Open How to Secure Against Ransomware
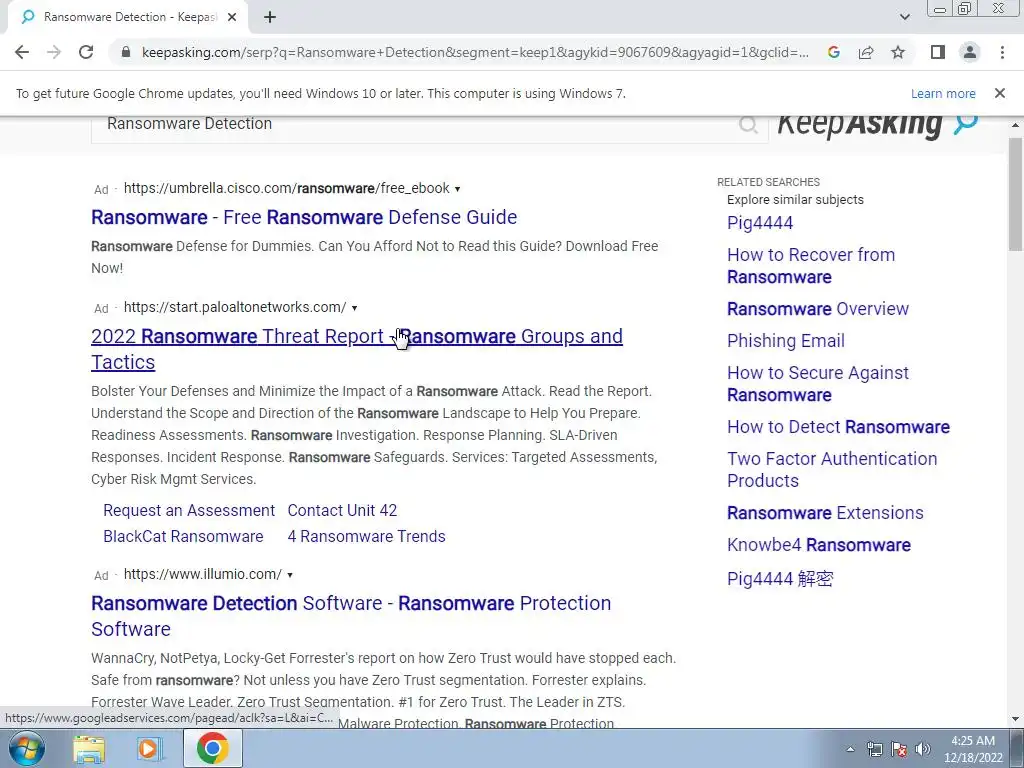1024x768 pixels. tap(818, 384)
